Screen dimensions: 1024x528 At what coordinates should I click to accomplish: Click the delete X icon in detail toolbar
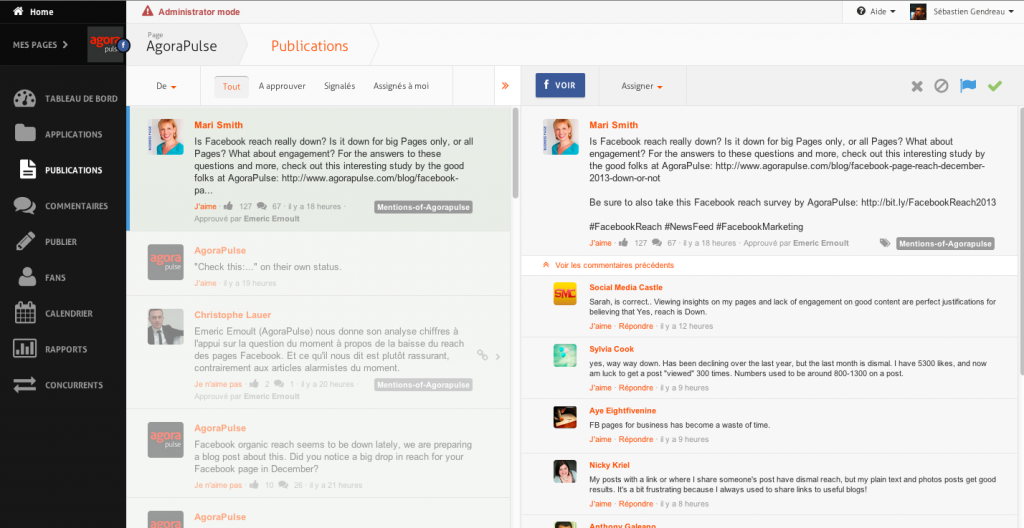917,86
